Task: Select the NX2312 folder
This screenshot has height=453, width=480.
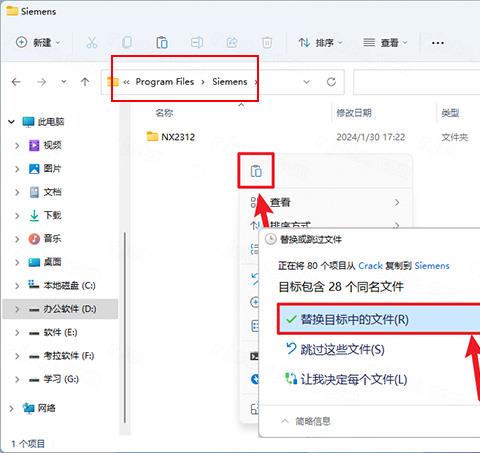Action: (171, 137)
